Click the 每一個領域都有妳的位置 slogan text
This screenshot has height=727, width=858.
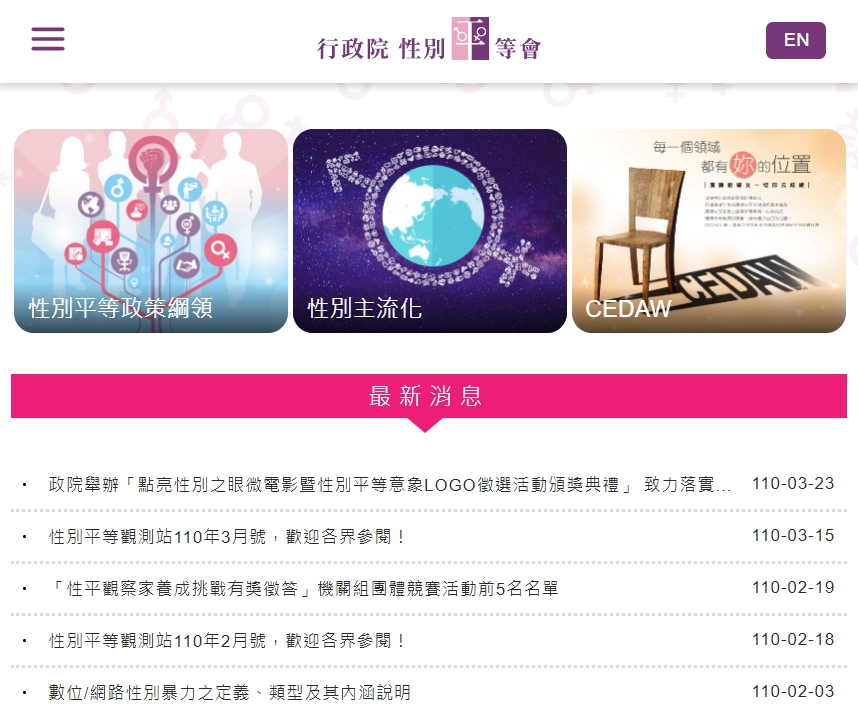click(732, 158)
